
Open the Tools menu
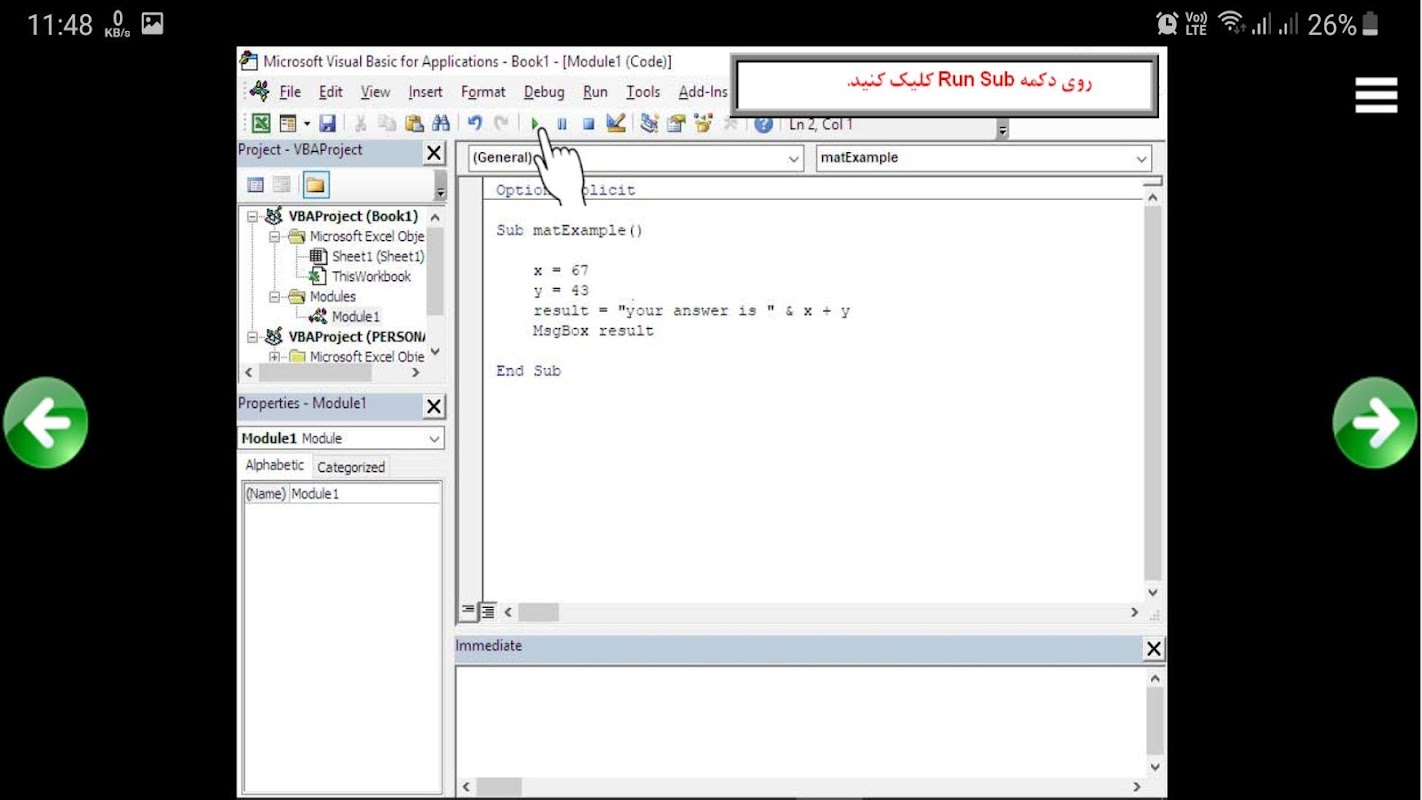[x=643, y=92]
